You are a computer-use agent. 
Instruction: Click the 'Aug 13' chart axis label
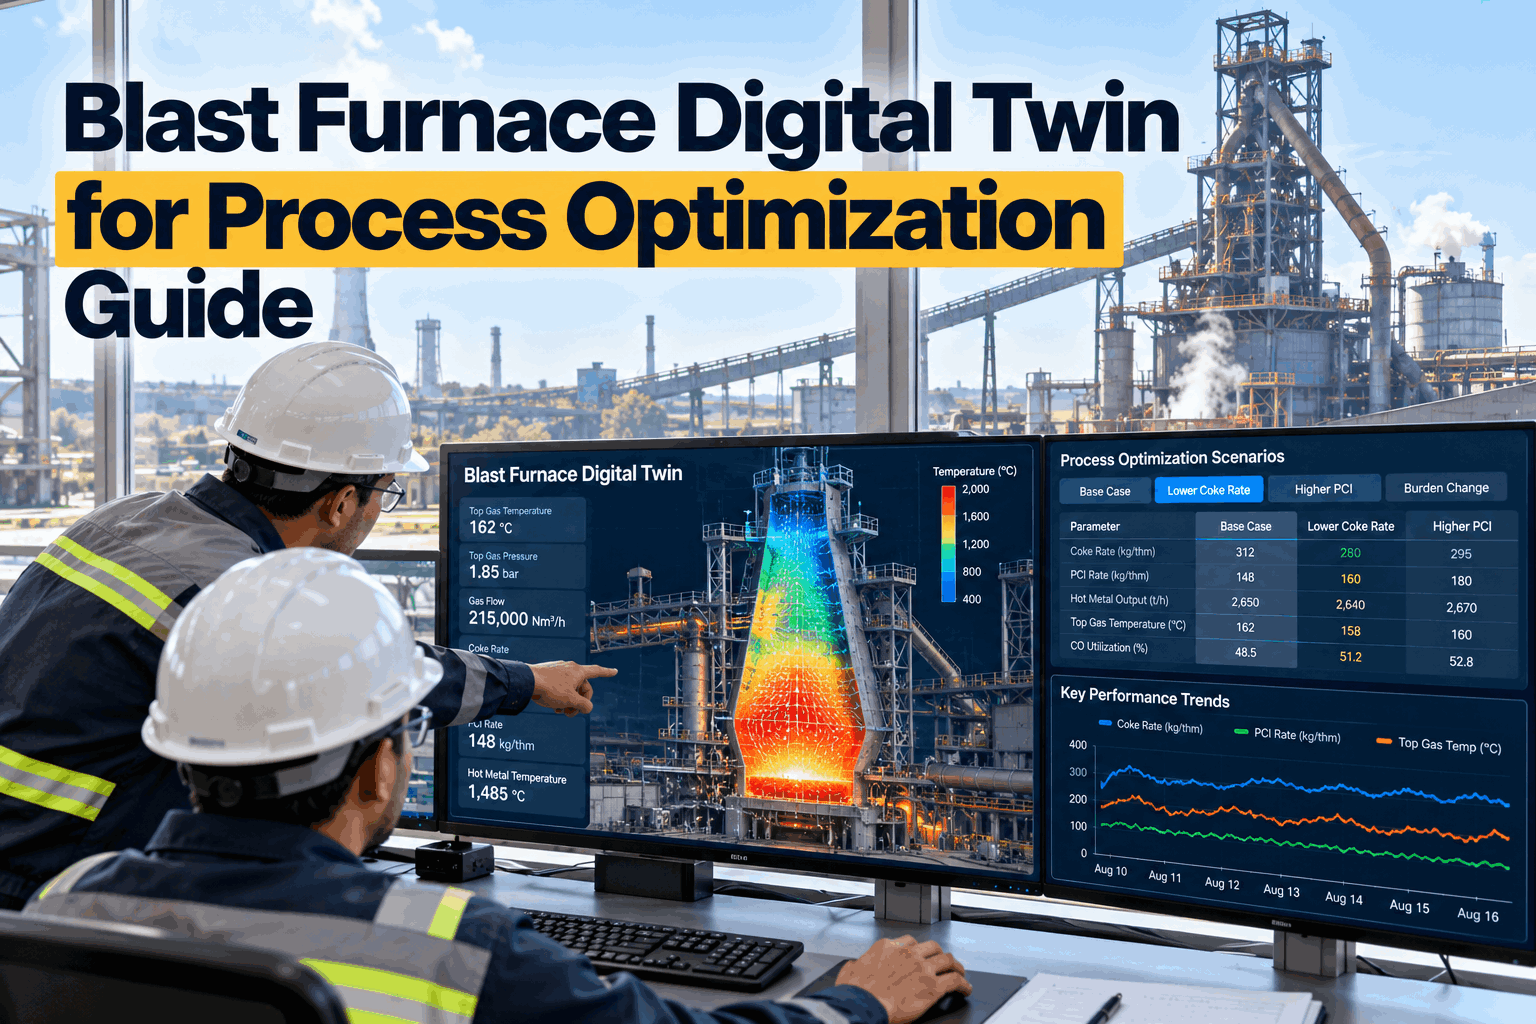pos(1282,891)
